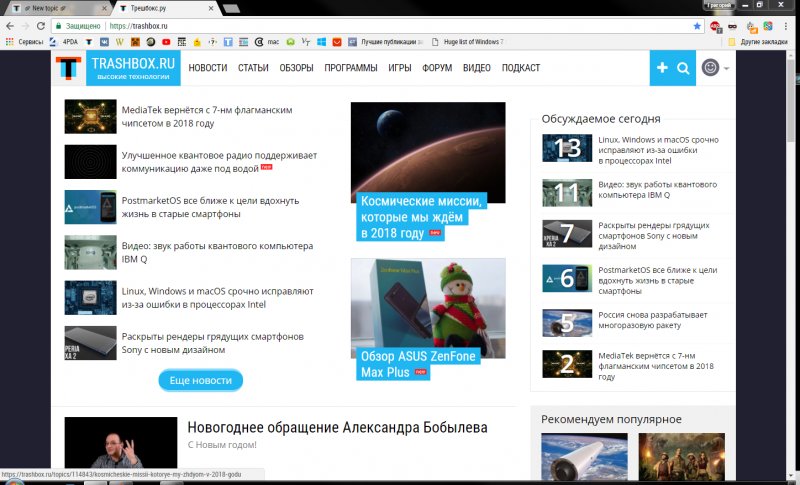
Task: Open sidebar Sony renders discussion with 7
Action: (x=654, y=236)
